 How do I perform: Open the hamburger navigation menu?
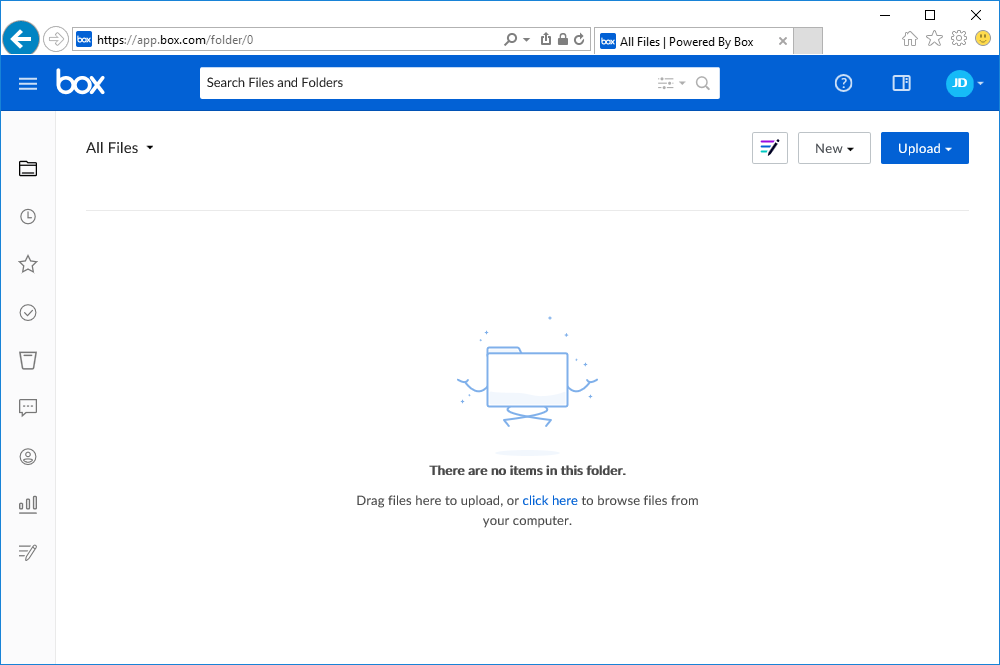(x=27, y=84)
